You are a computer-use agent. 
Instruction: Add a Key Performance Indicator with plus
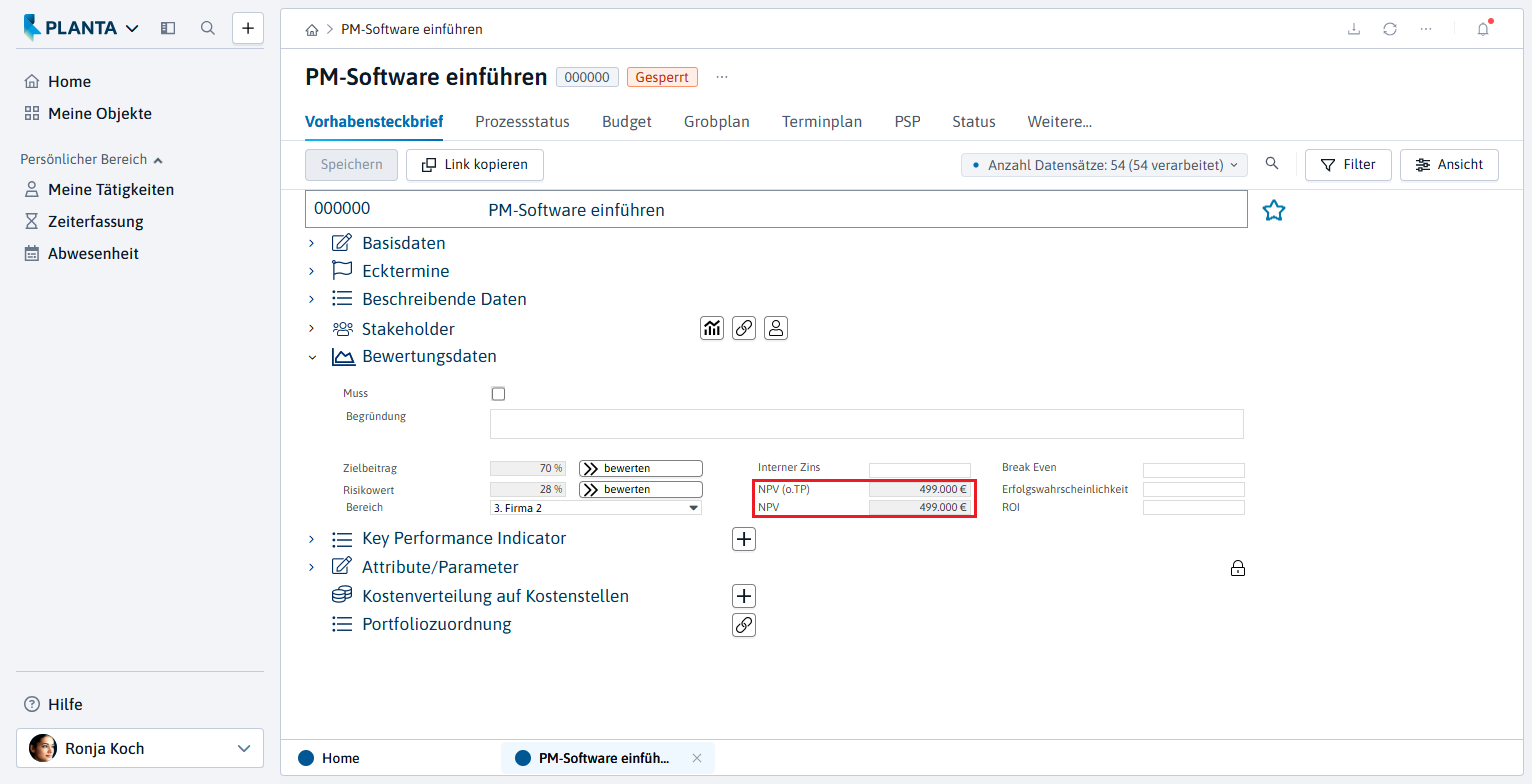click(x=744, y=539)
